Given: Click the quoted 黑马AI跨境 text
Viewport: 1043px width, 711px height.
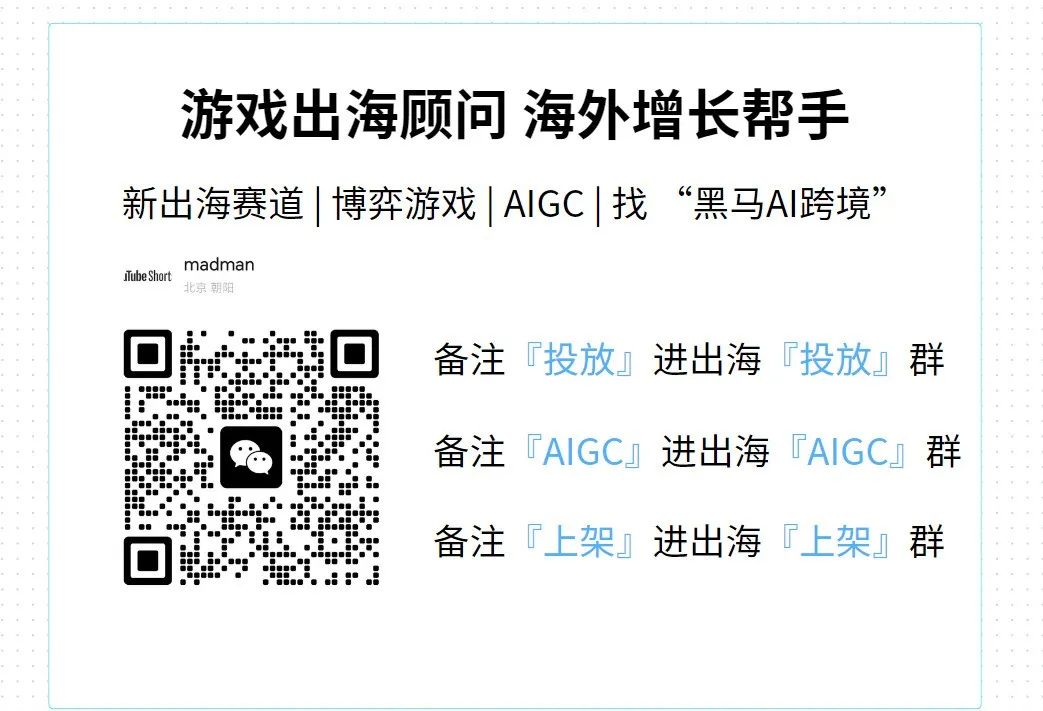Looking at the screenshot, I should coord(781,204).
